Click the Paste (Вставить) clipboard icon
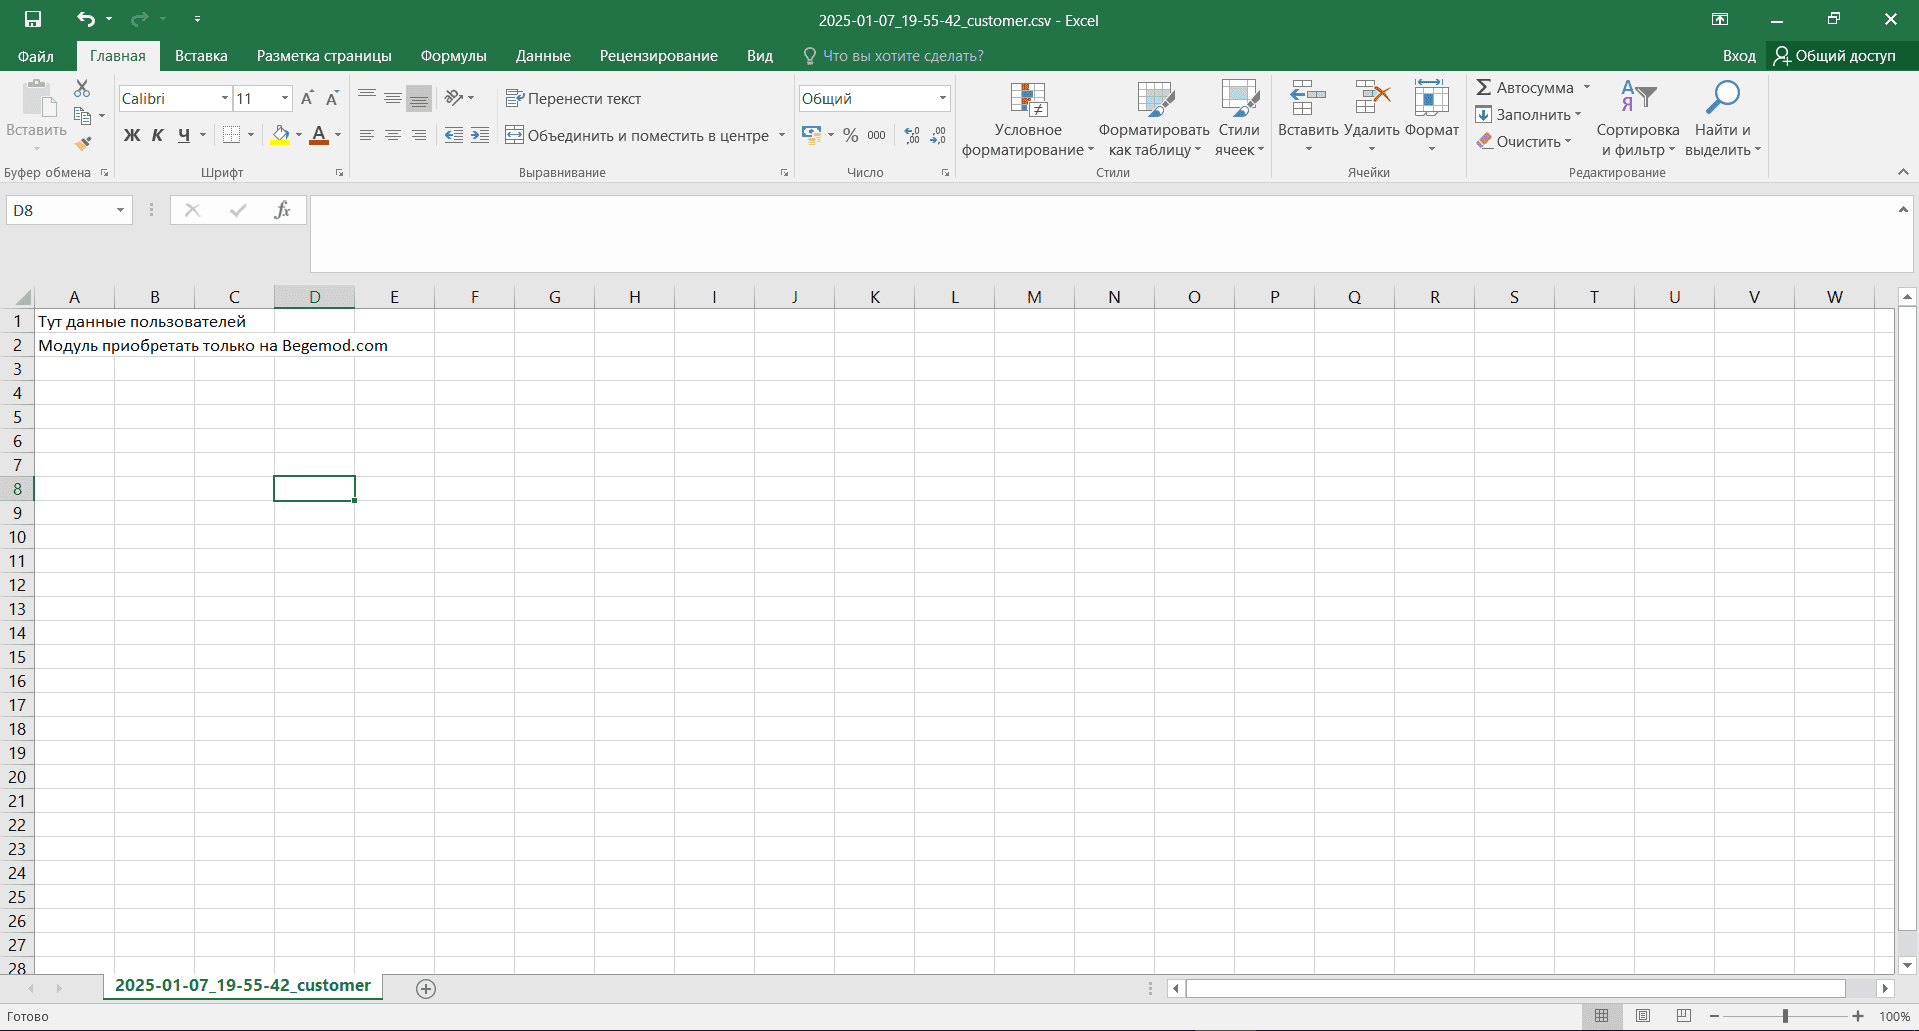 [x=37, y=99]
